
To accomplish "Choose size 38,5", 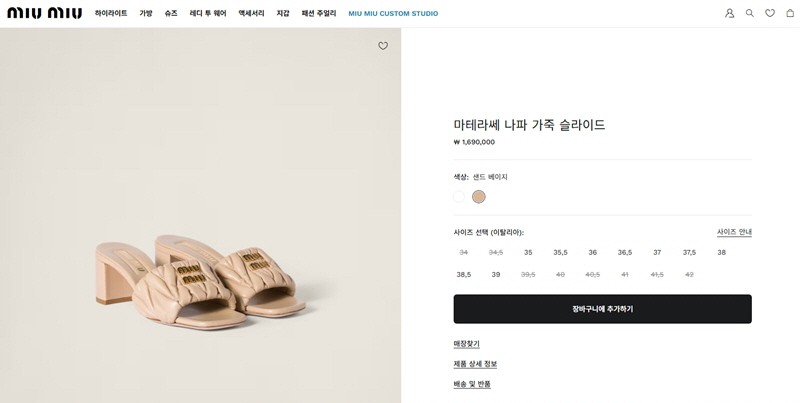I will [464, 274].
